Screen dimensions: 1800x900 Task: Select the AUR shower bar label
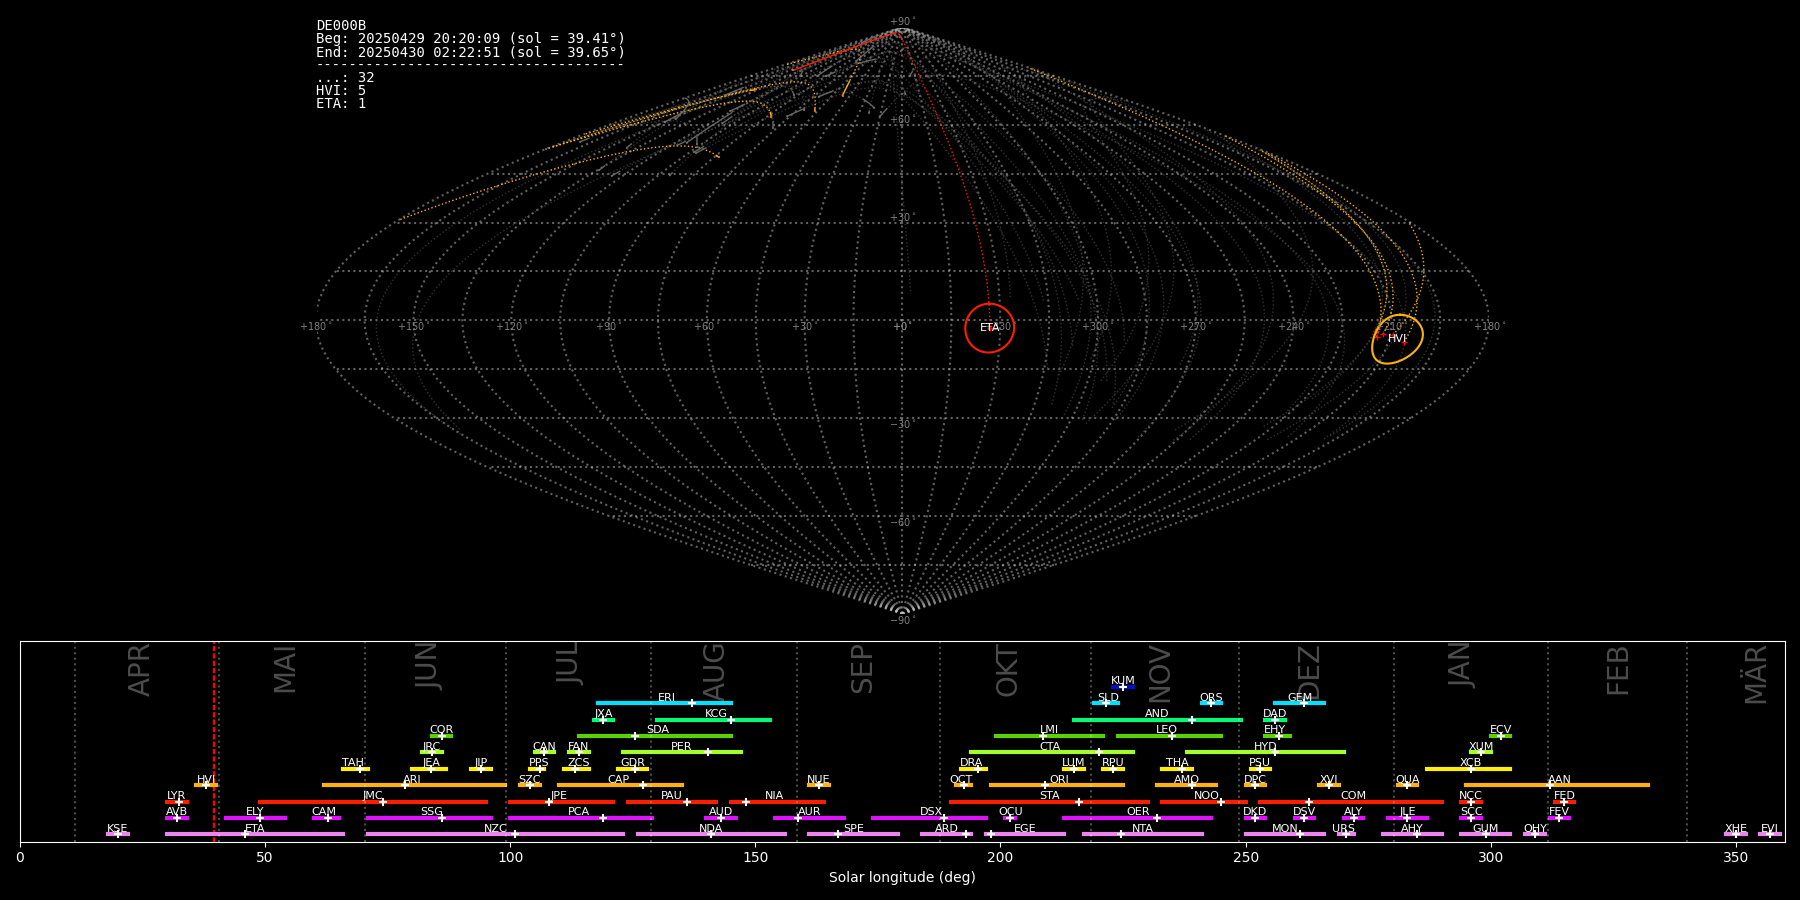point(809,812)
